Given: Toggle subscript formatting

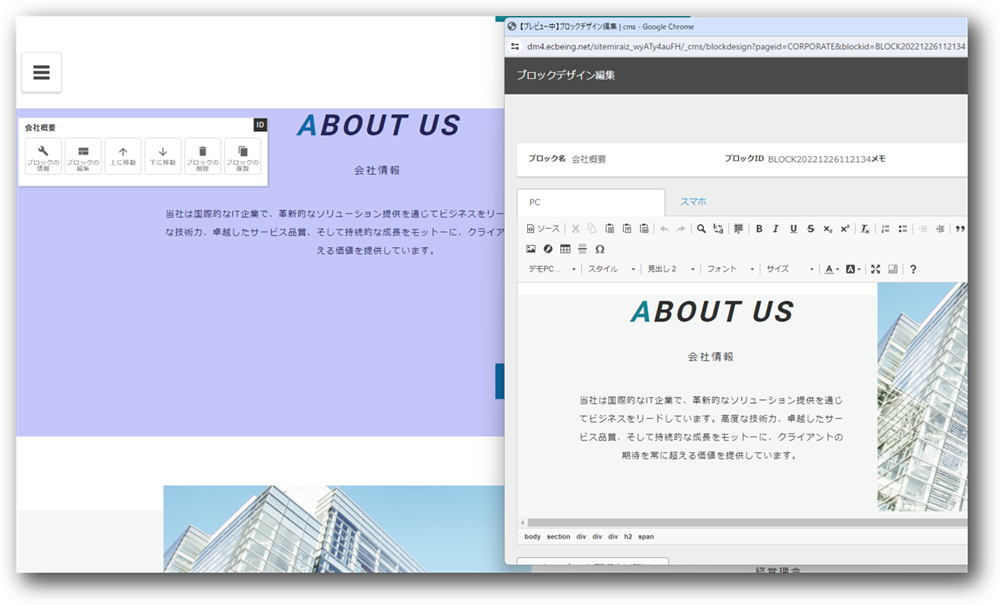Looking at the screenshot, I should click(827, 229).
